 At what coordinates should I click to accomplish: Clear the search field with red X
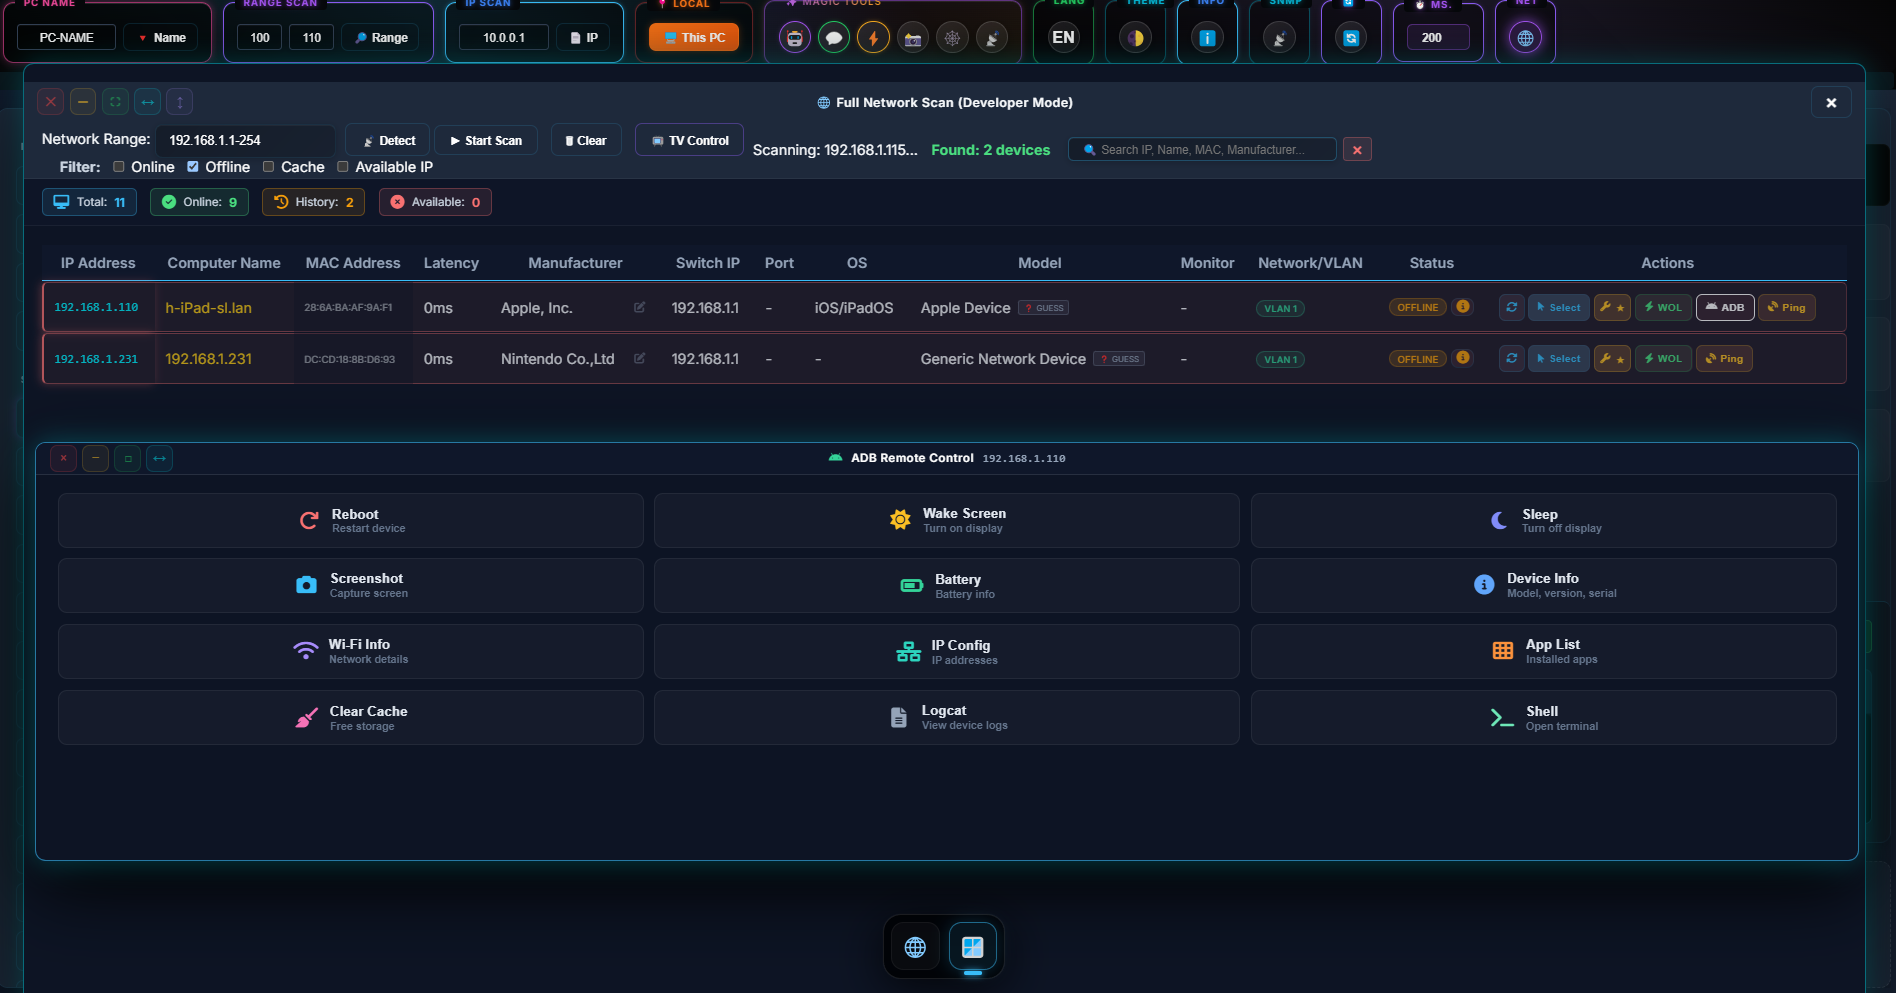point(1357,150)
